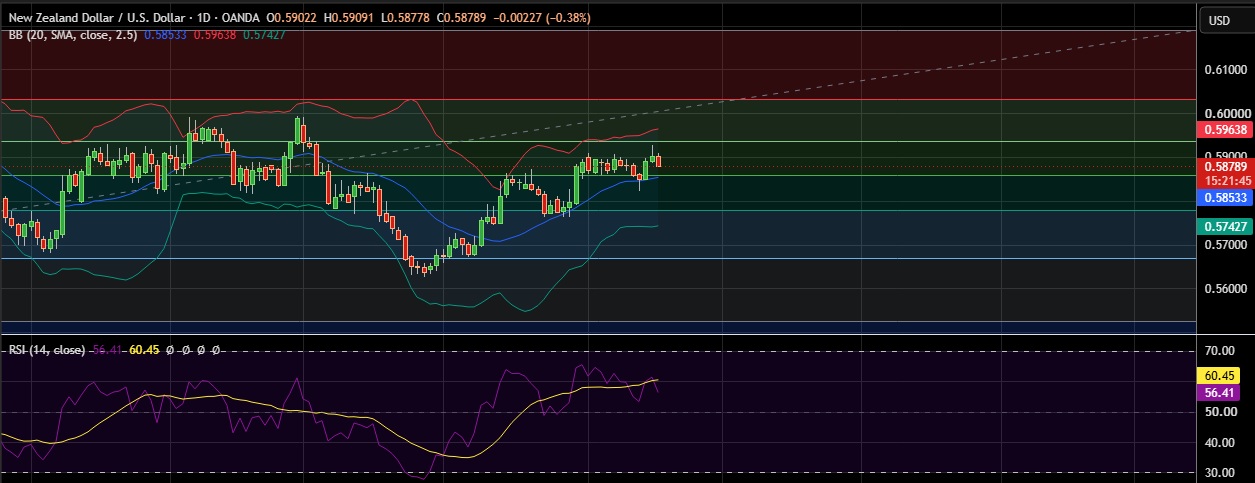Click the 40.00 level on the RSI axis
This screenshot has height=483, width=1255.
1219,442
